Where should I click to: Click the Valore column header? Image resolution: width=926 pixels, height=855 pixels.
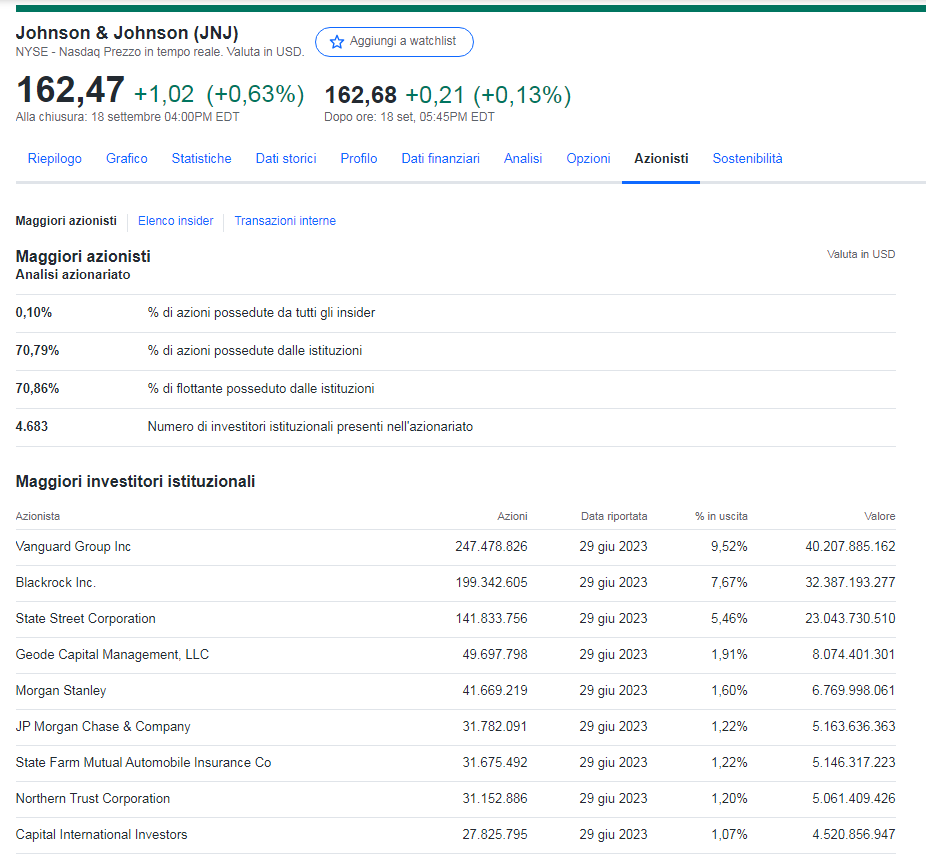tap(880, 517)
